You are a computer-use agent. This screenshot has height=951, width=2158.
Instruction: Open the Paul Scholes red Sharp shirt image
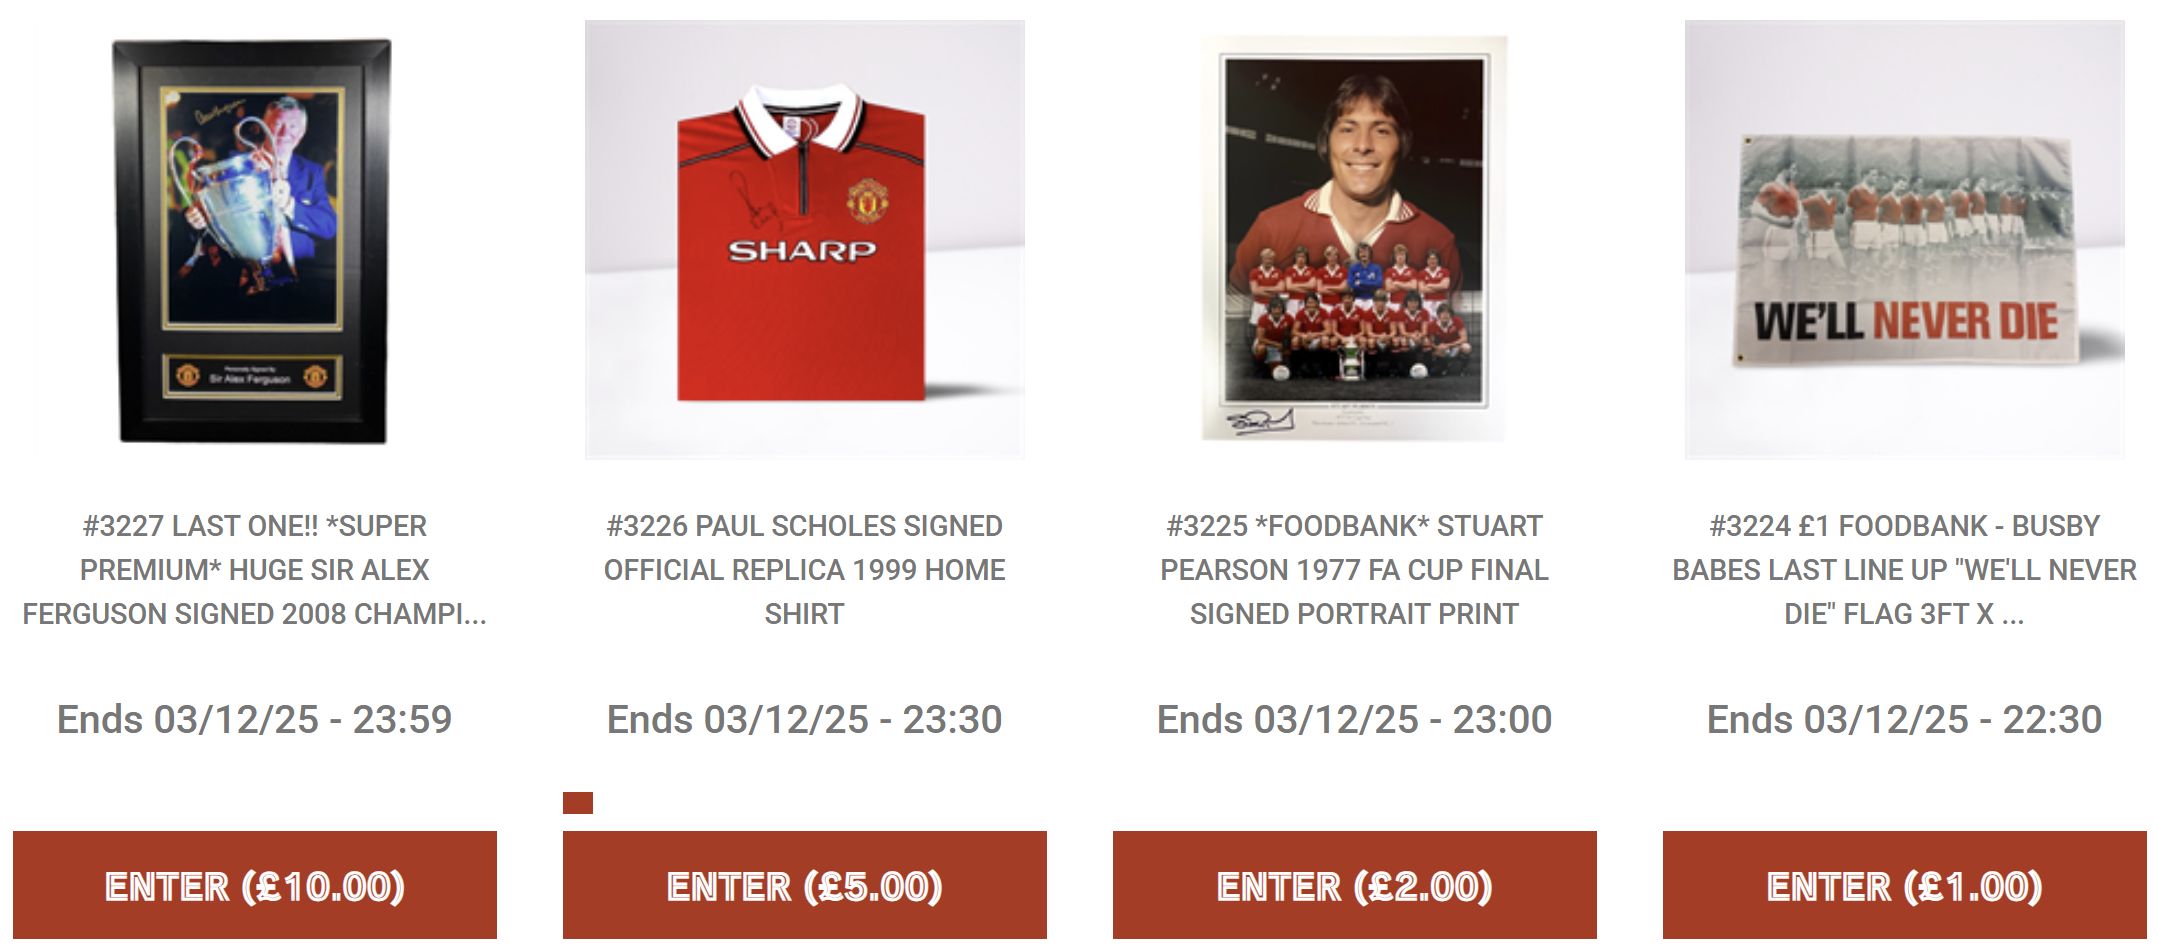[804, 240]
